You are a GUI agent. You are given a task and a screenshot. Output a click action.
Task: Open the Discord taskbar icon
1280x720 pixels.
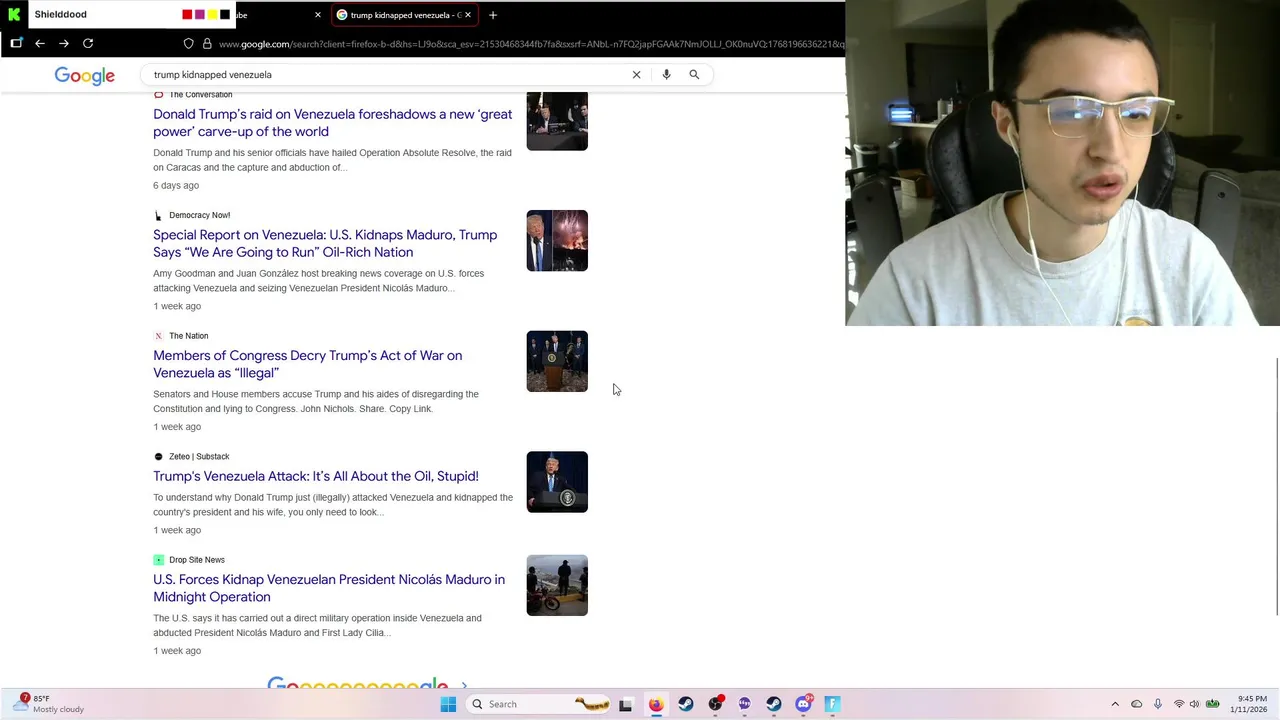[x=804, y=704]
